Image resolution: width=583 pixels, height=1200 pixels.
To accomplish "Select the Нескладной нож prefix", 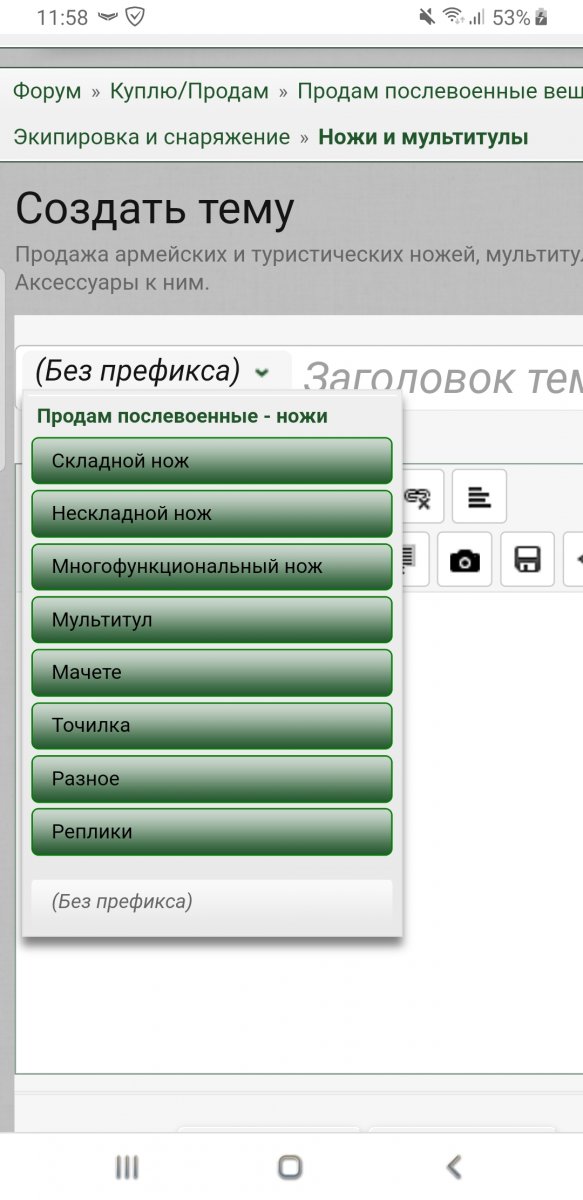I will pos(212,514).
